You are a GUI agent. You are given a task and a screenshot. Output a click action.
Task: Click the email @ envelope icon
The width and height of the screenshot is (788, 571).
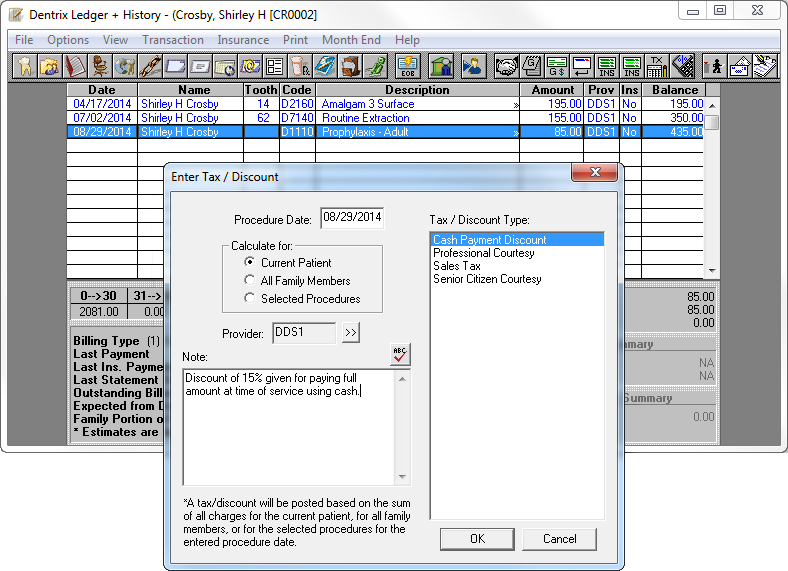[x=250, y=66]
